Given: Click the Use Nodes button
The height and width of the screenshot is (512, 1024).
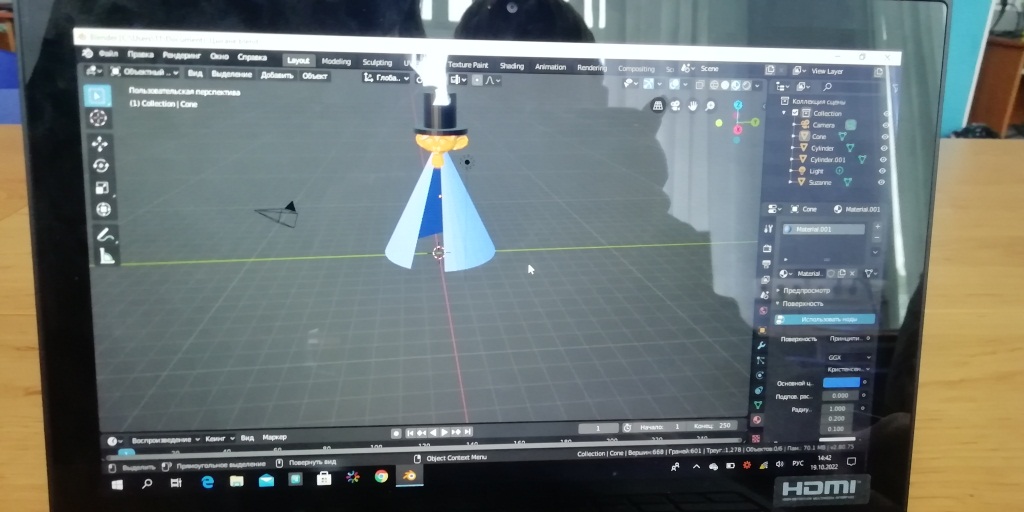Looking at the screenshot, I should (x=825, y=319).
